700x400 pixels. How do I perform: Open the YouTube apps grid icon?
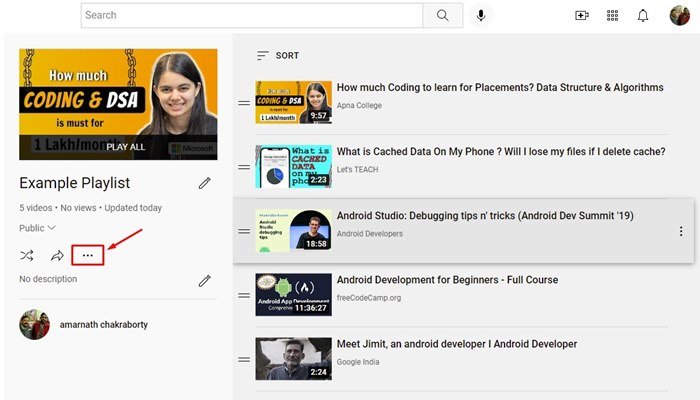point(612,16)
